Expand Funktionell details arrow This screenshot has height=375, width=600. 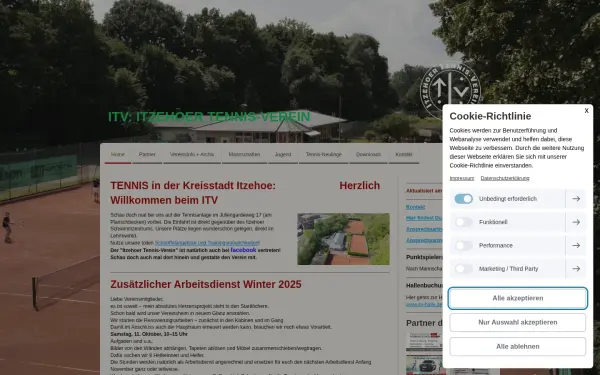576,222
